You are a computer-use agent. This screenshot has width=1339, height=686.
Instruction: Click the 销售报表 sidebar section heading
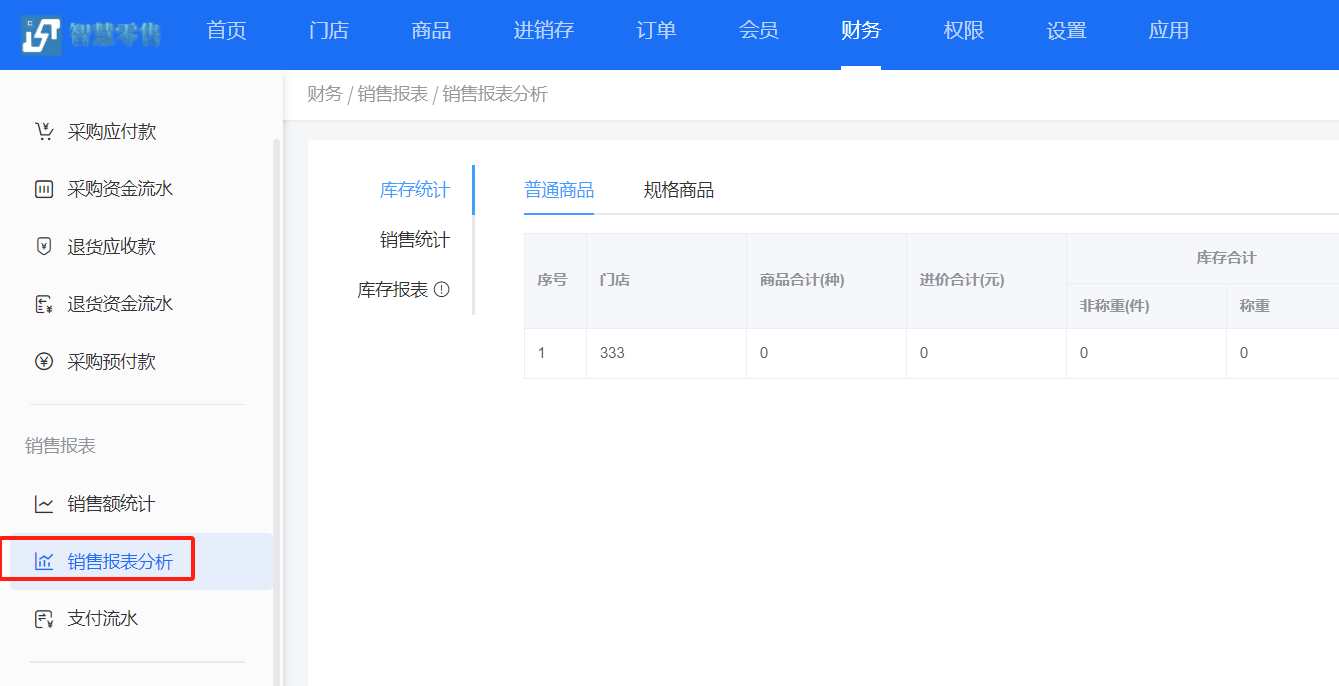click(x=60, y=446)
